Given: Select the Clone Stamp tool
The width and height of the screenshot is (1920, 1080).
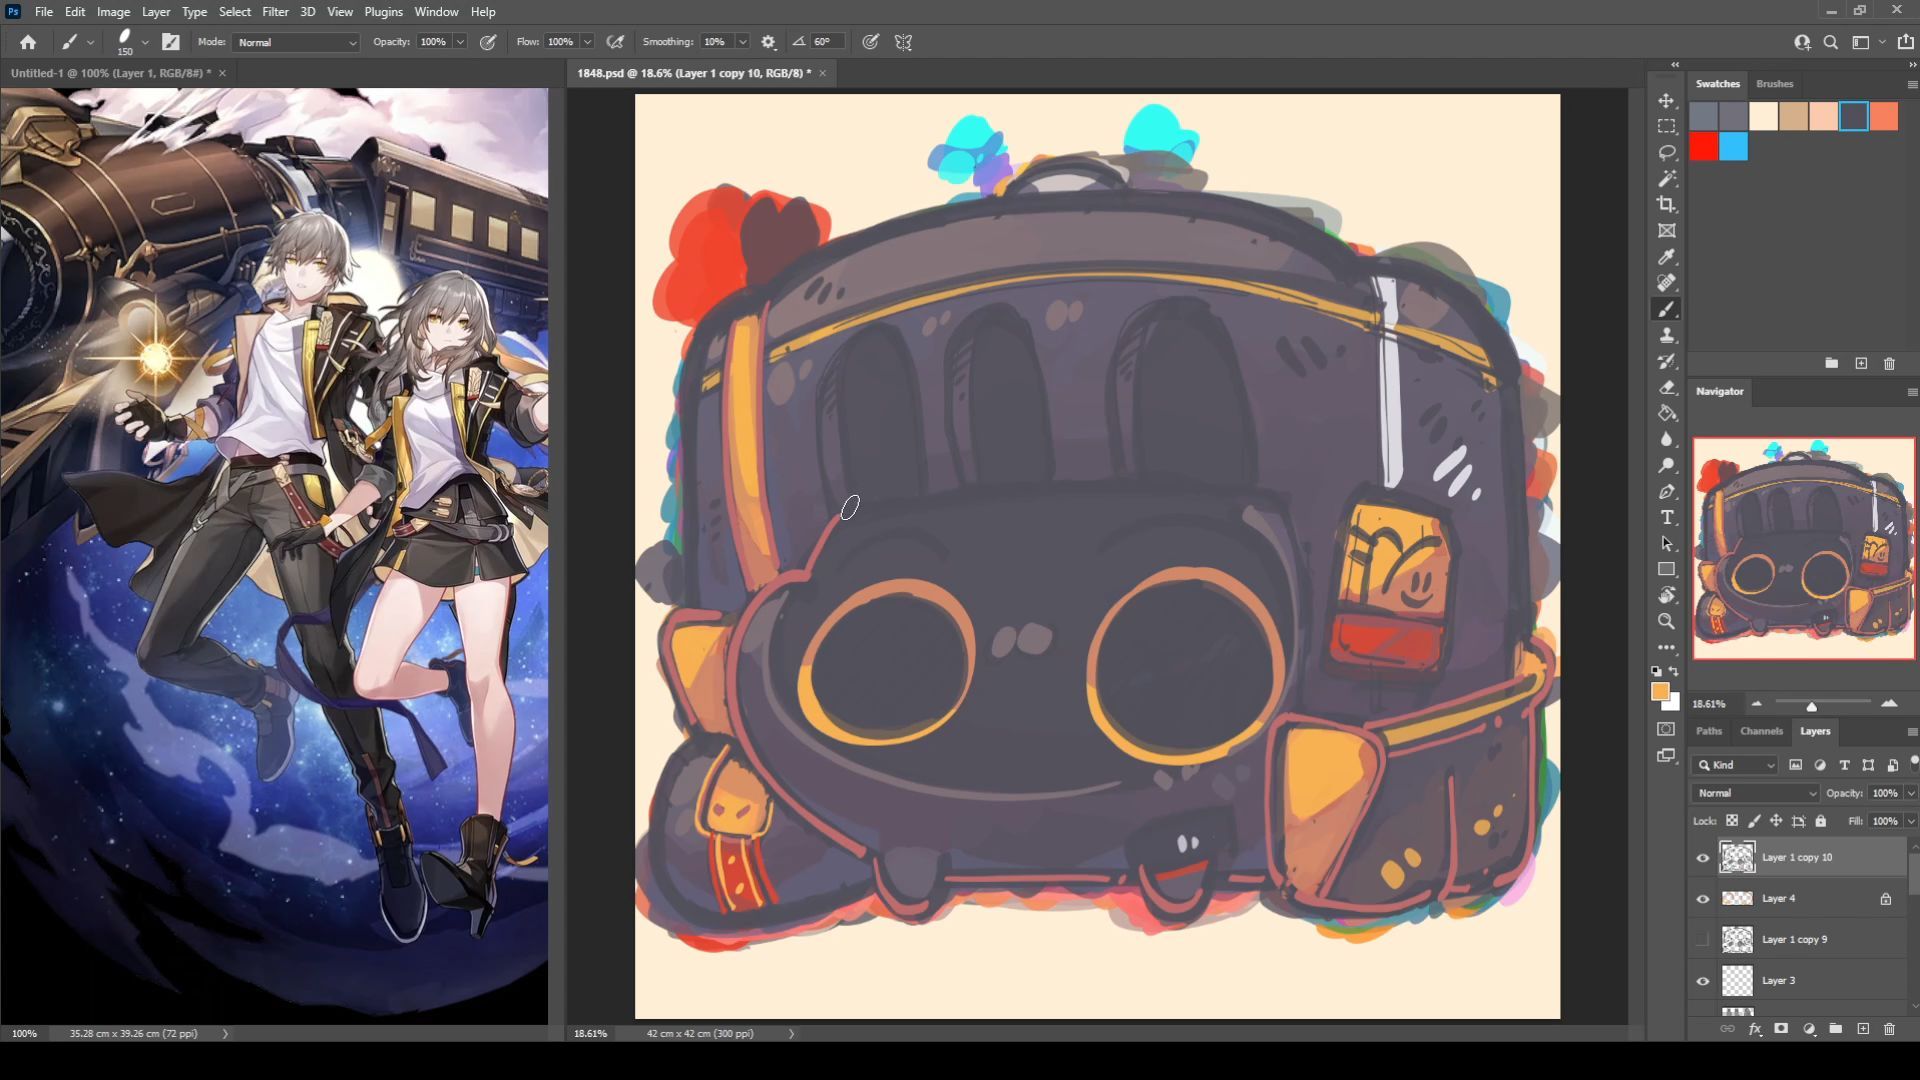Looking at the screenshot, I should [1666, 335].
